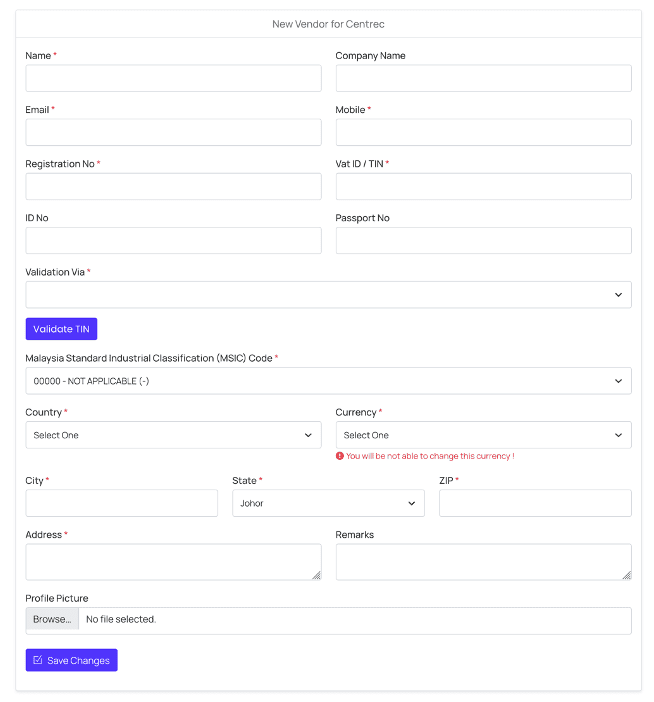Image resolution: width=654 pixels, height=702 pixels.
Task: Select the Registration No field
Action: (173, 187)
